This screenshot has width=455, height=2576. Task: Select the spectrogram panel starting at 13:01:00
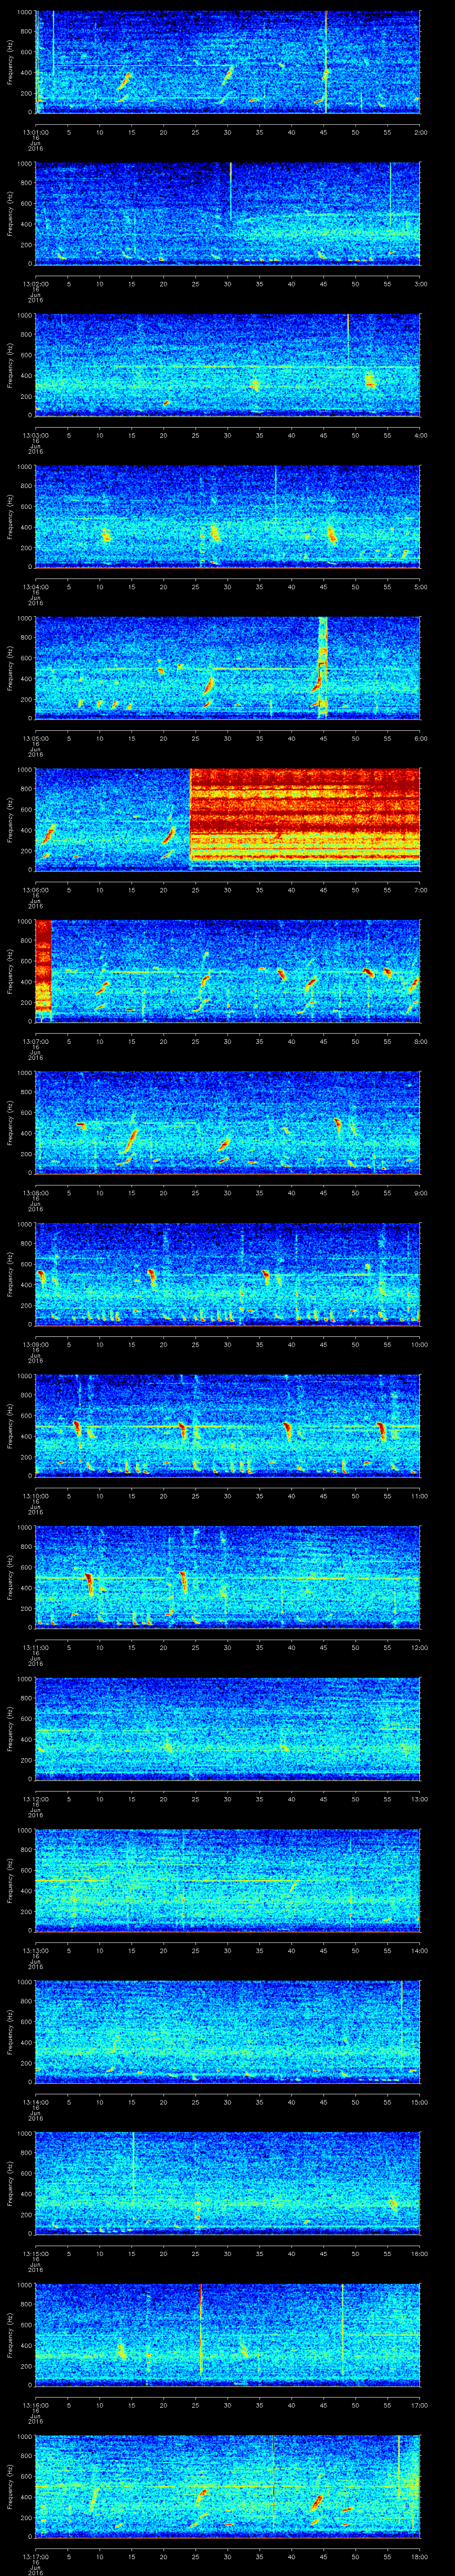point(227,63)
